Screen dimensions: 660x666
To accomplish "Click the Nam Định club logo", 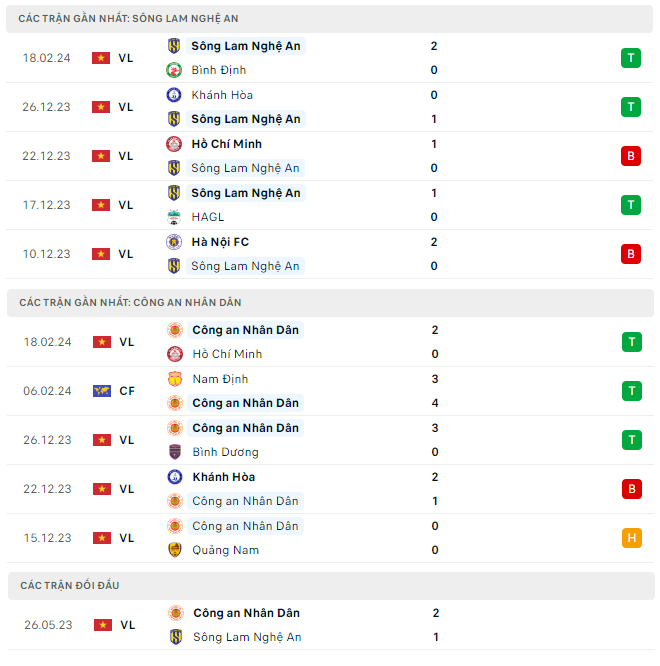I will [x=173, y=379].
